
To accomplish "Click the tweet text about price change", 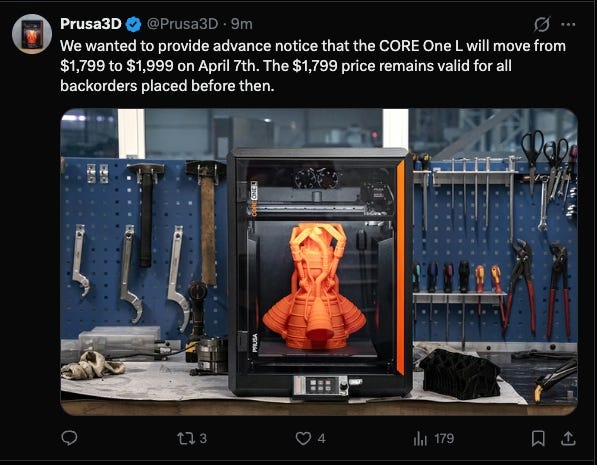I will [313, 66].
